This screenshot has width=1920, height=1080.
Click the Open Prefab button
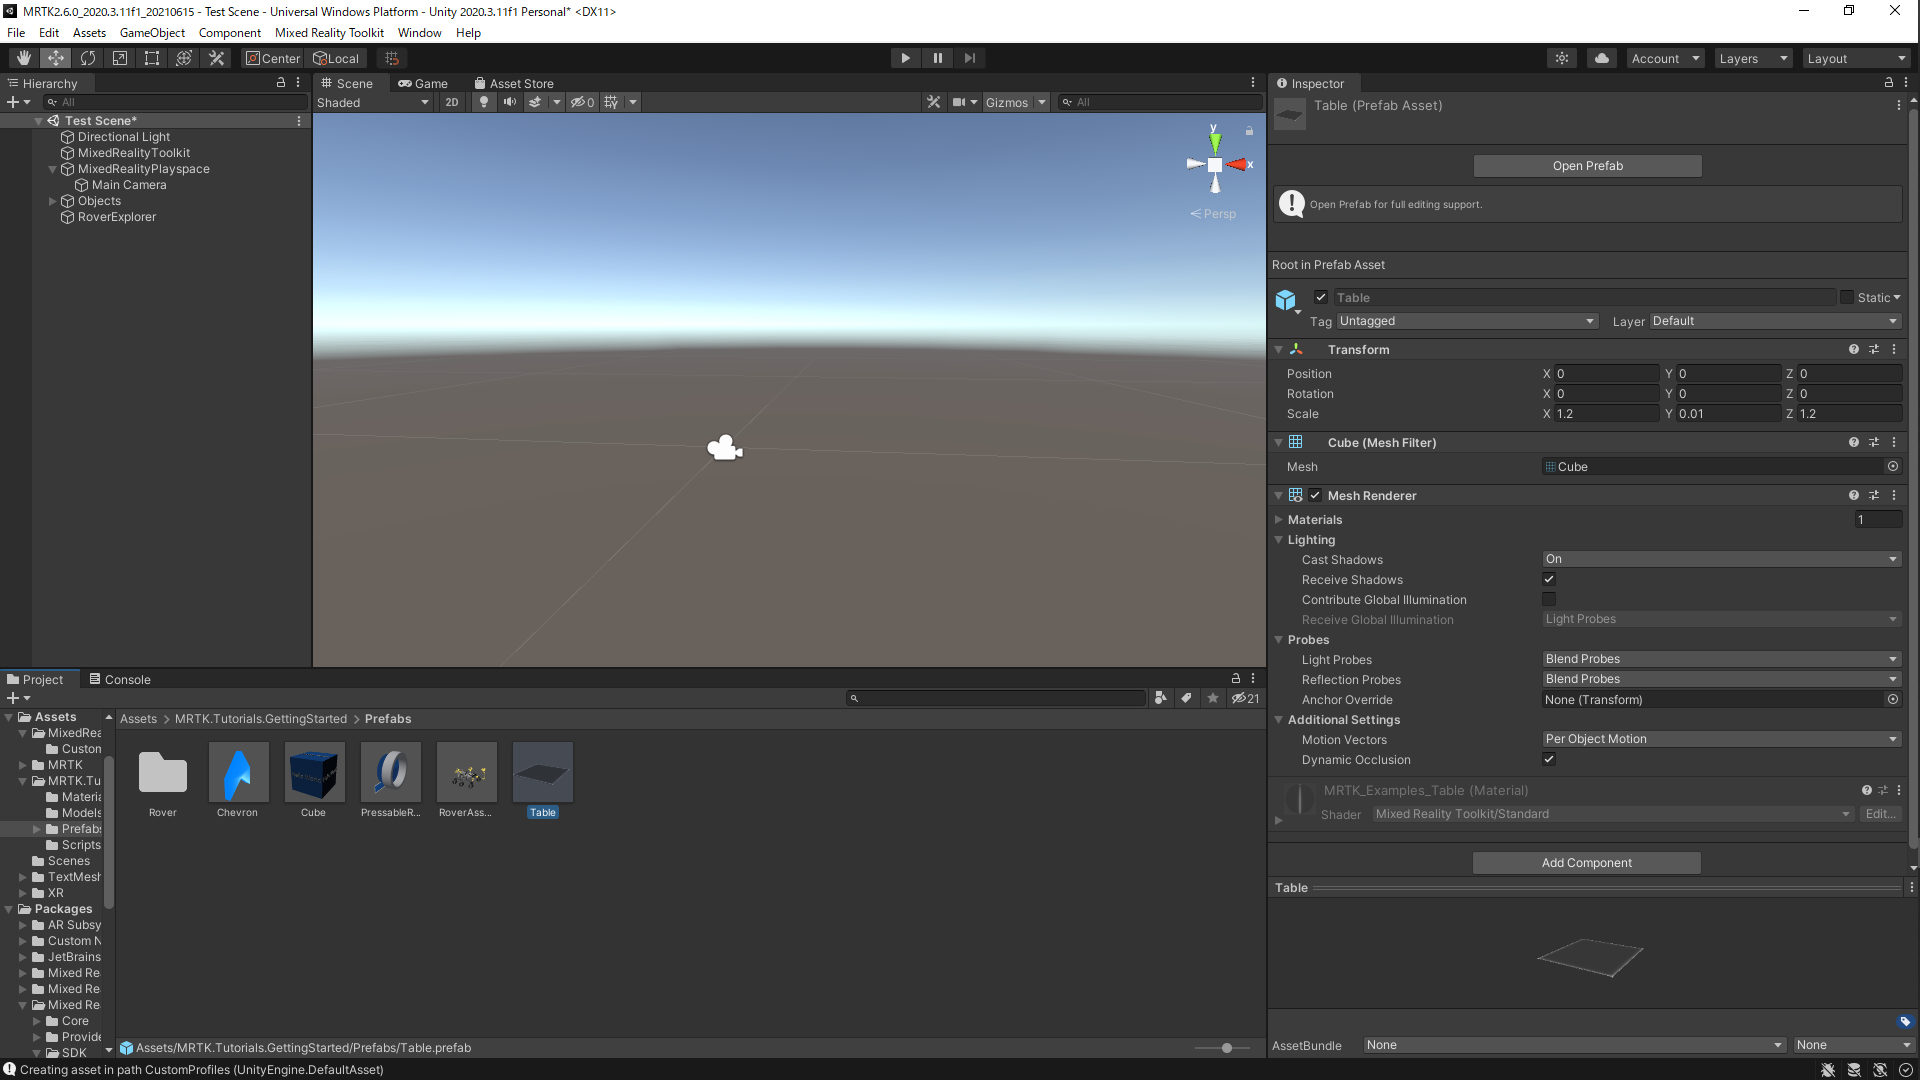[1587, 166]
